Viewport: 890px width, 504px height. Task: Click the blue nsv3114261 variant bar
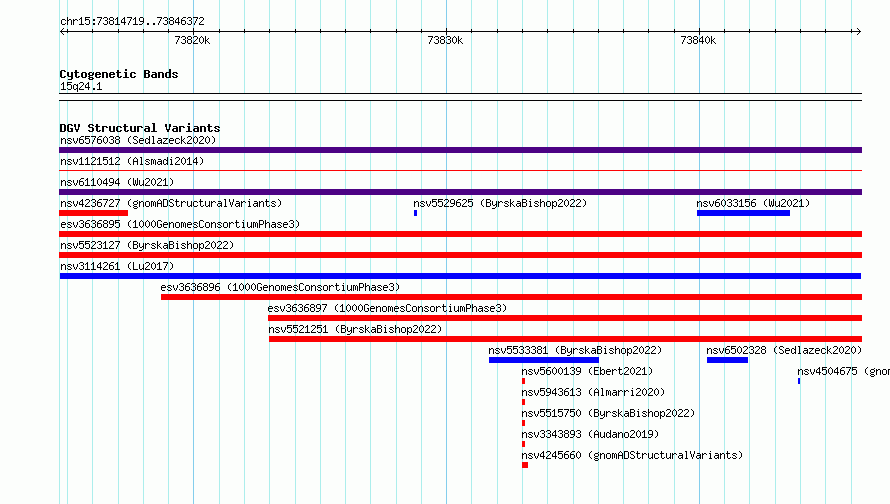click(460, 276)
